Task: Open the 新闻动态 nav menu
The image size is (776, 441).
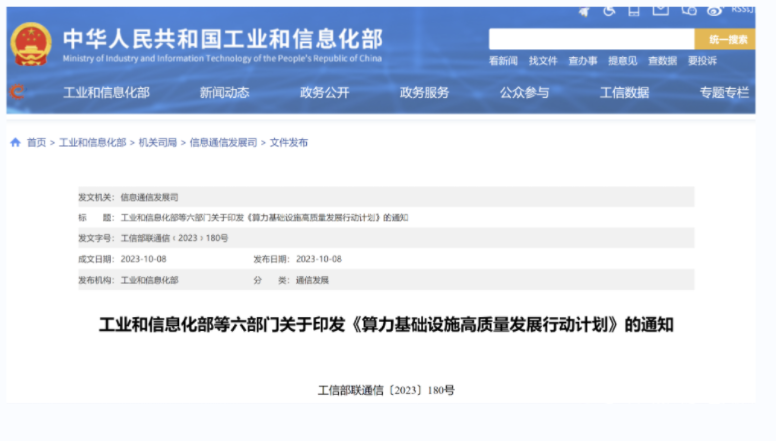Action: pyautogui.click(x=225, y=93)
